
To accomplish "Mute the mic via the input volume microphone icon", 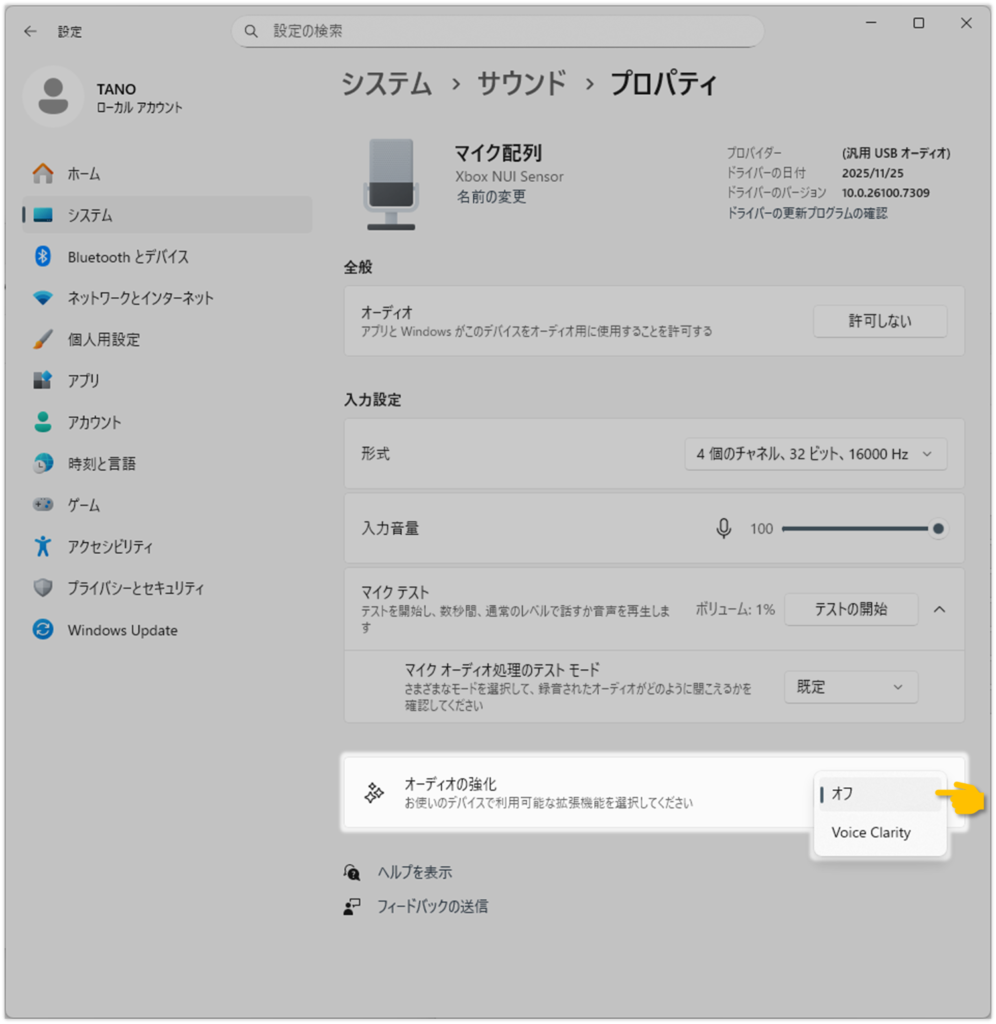I will pos(724,528).
